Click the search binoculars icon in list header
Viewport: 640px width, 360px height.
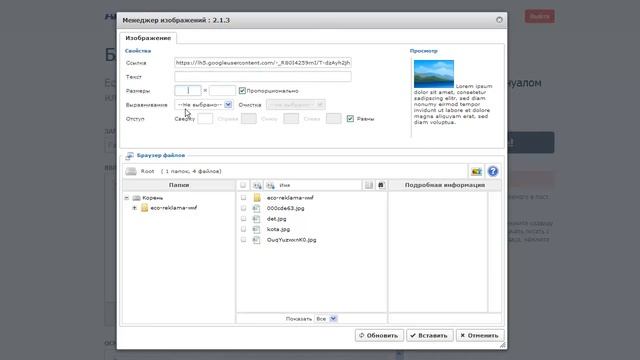(381, 185)
